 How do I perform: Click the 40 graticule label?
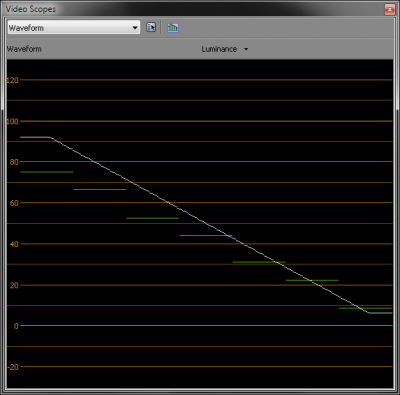pyautogui.click(x=14, y=244)
